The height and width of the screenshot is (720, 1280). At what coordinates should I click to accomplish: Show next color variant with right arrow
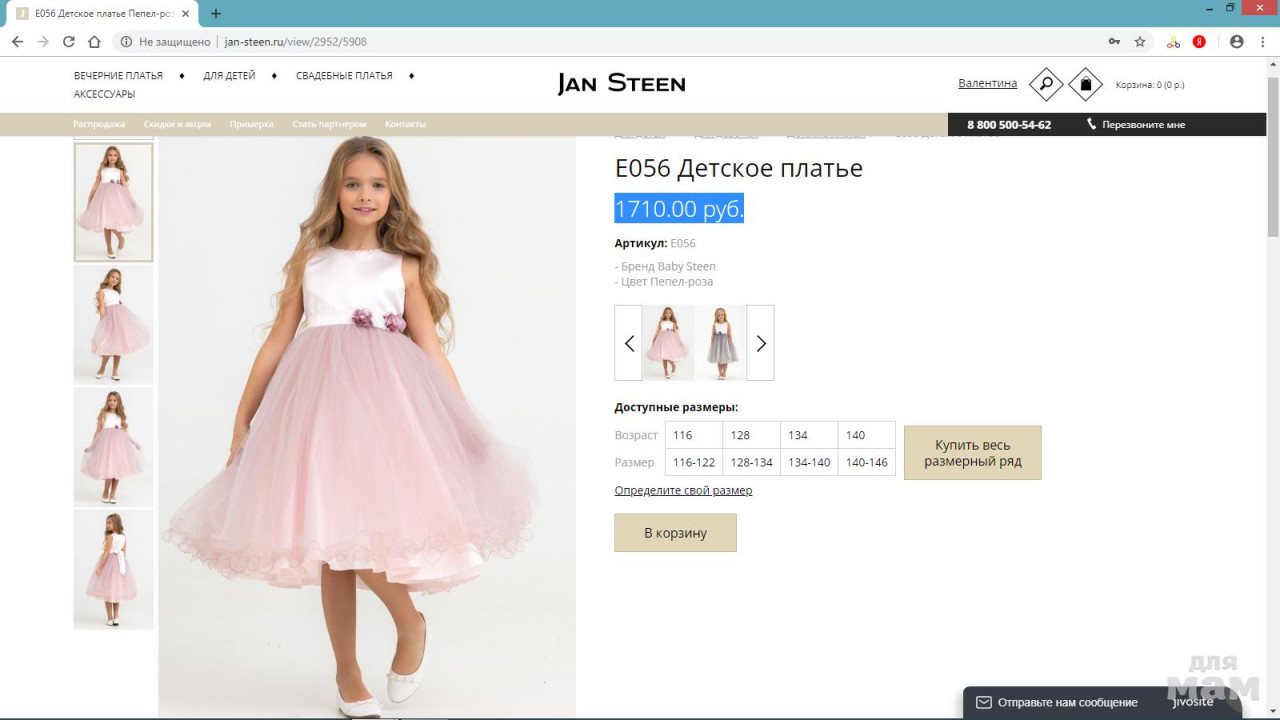coord(760,343)
